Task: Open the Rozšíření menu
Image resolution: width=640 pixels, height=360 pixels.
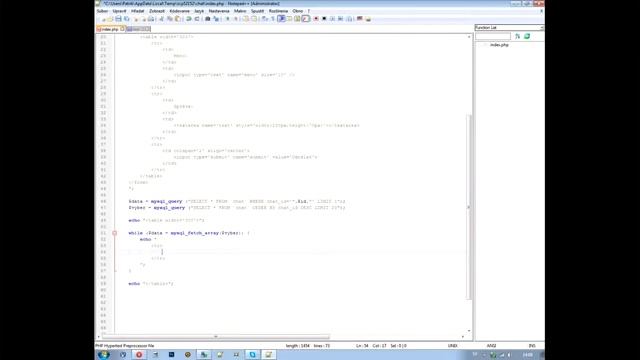Action: click(278, 11)
